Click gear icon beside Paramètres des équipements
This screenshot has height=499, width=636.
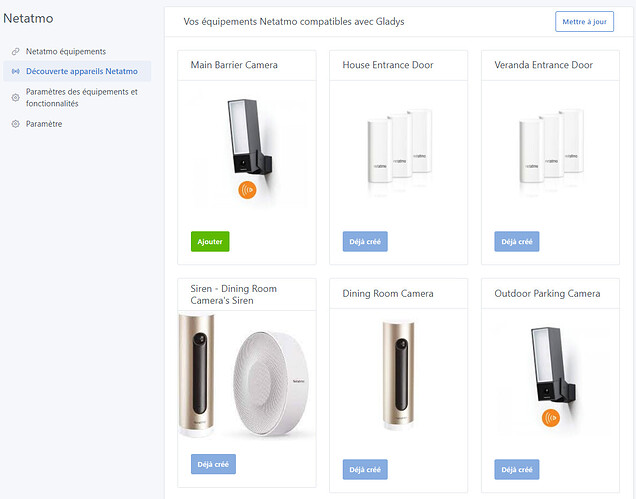tap(15, 97)
